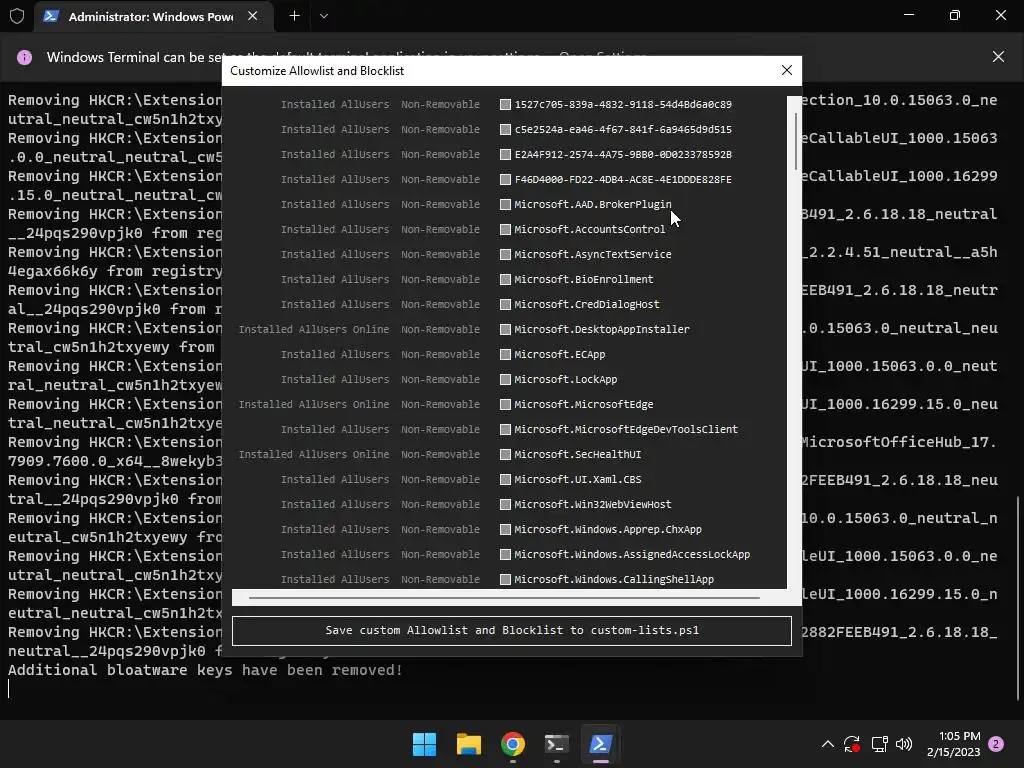This screenshot has height=768, width=1024.
Task: Open the volume control tray icon
Action: click(x=904, y=744)
